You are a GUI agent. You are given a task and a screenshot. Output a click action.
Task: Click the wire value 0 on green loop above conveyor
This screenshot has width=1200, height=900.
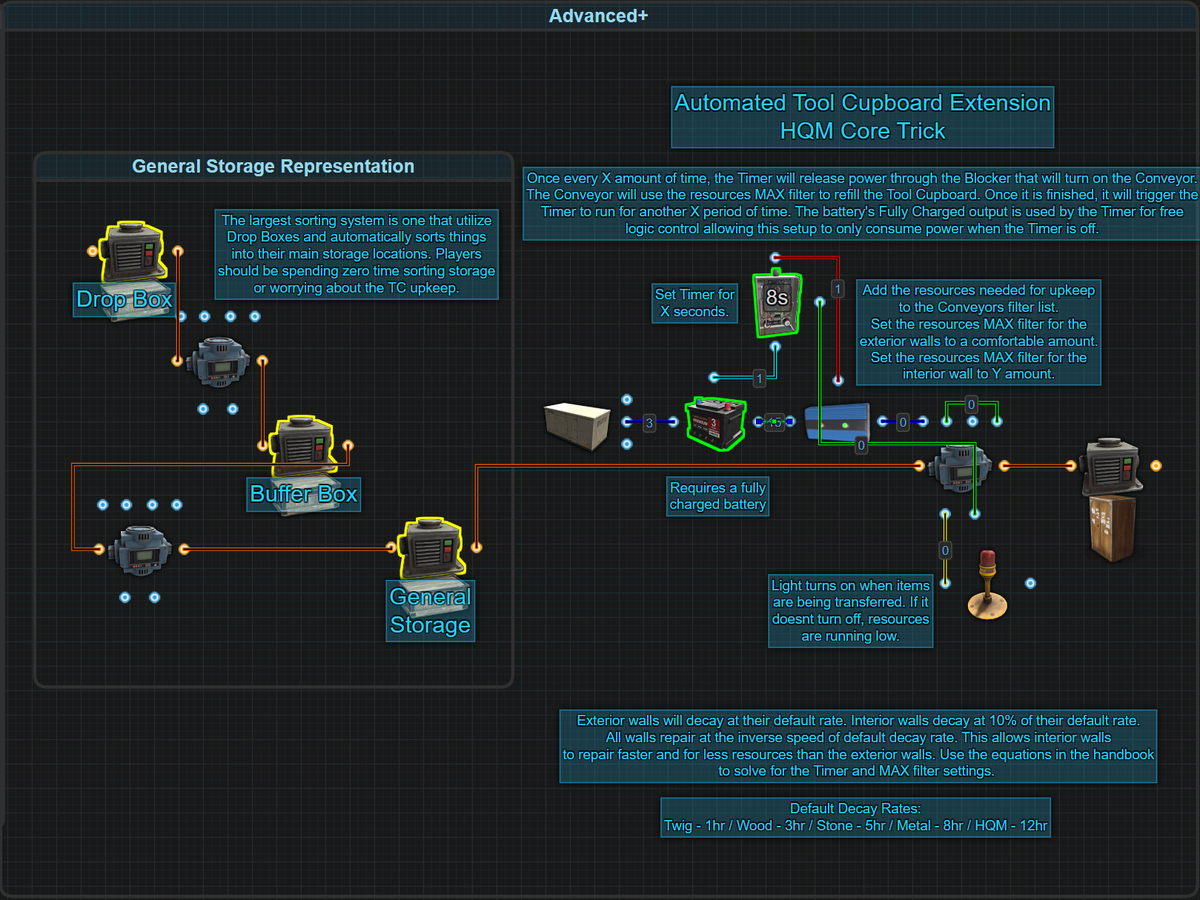click(971, 404)
